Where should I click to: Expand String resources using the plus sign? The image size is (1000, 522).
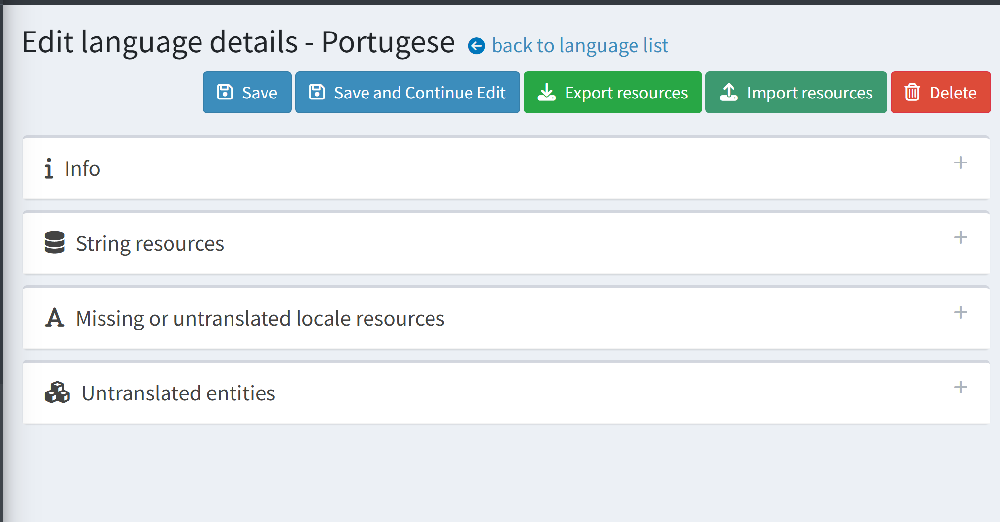click(960, 237)
